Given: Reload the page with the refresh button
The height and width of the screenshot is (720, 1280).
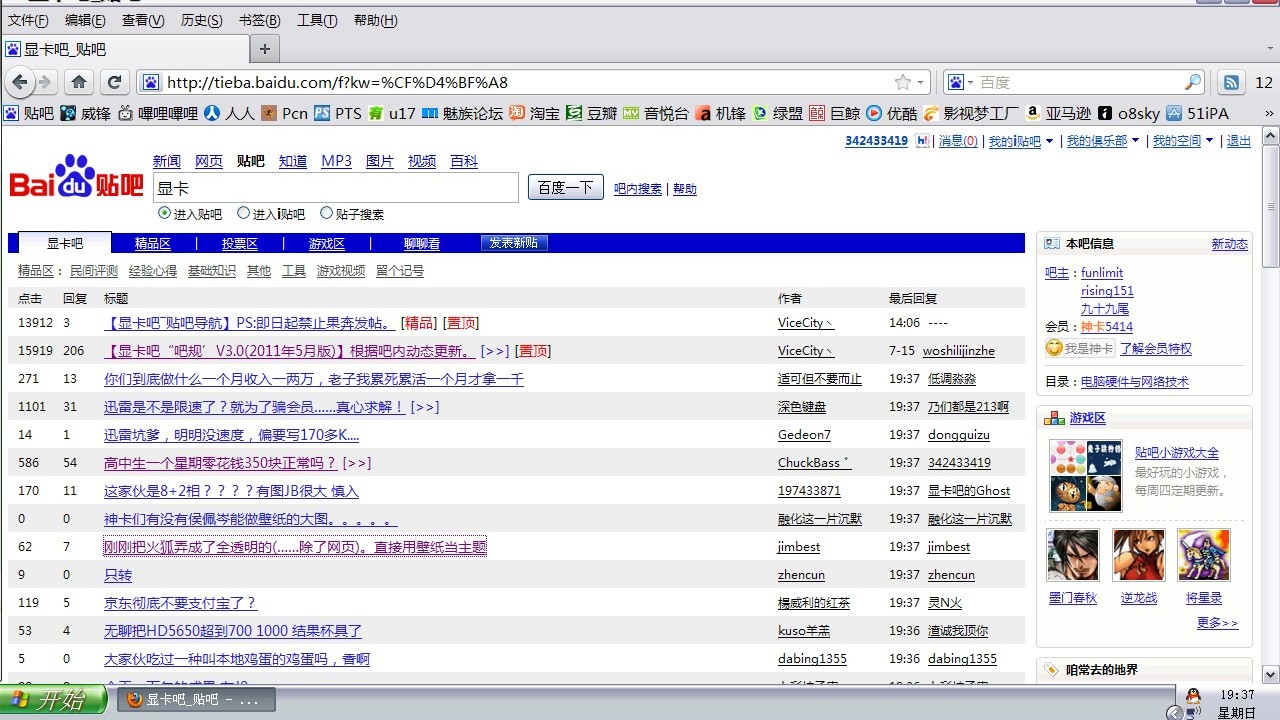Looking at the screenshot, I should click(x=114, y=82).
